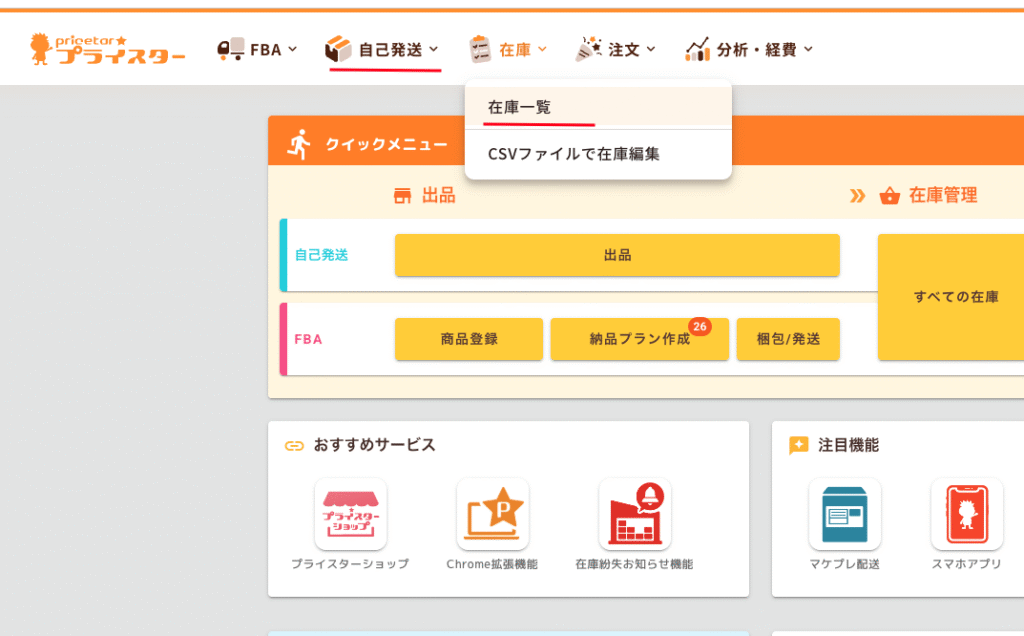The height and width of the screenshot is (636, 1024).
Task: Click the FBA truck icon
Action: (x=231, y=49)
